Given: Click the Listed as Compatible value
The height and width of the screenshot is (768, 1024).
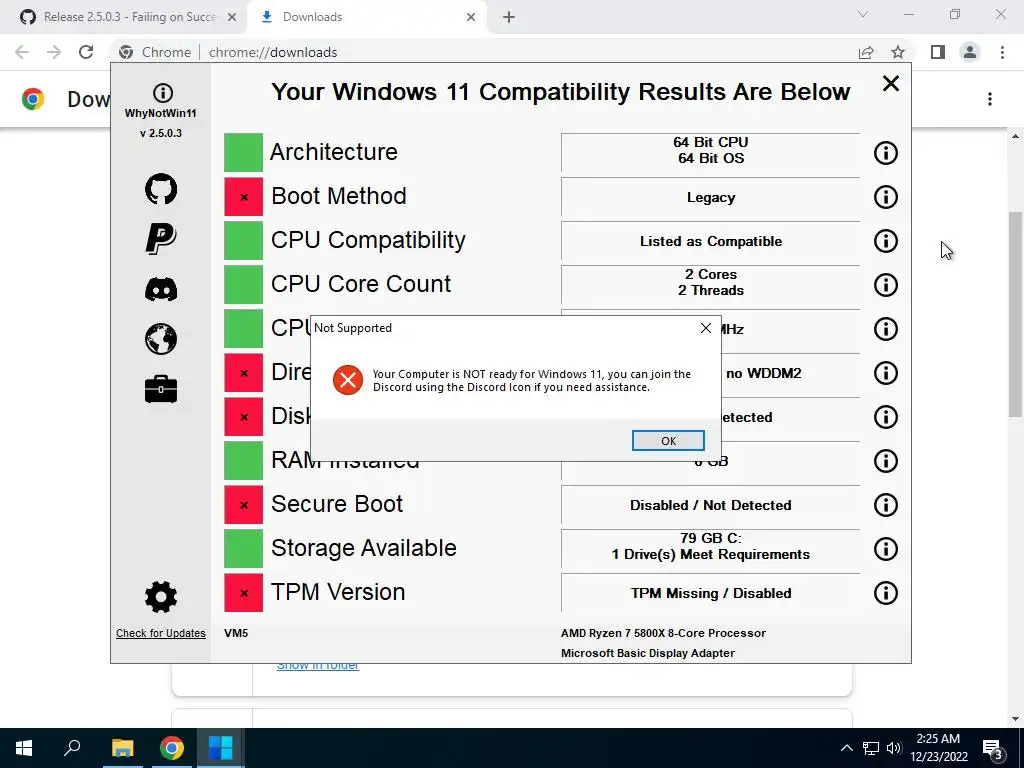Looking at the screenshot, I should tap(711, 241).
